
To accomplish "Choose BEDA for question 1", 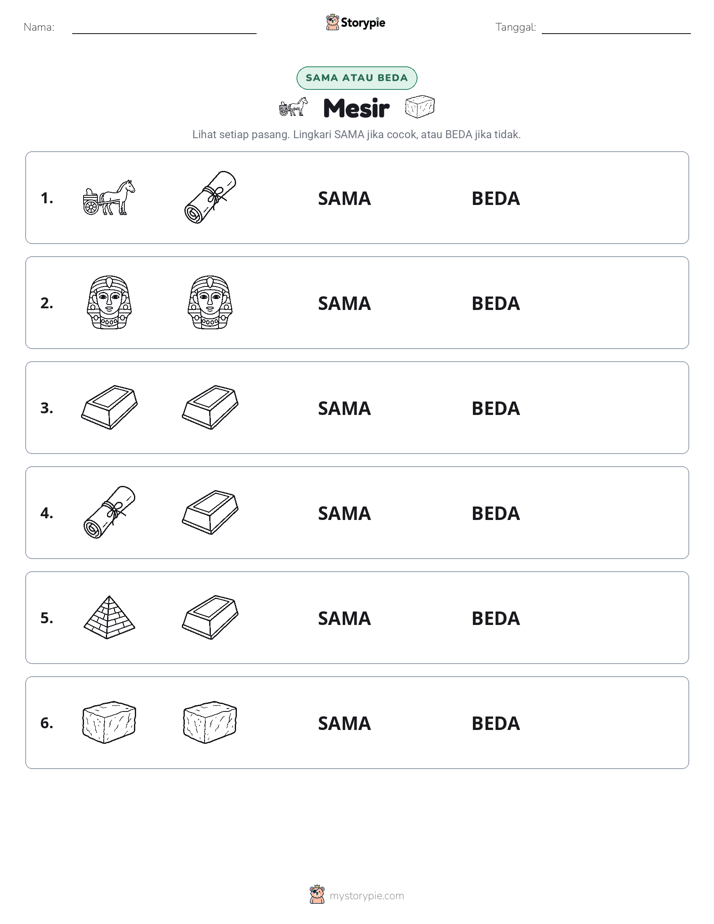I will click(495, 199).
